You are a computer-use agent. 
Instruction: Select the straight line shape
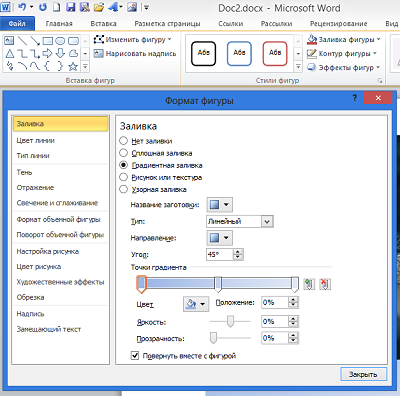(22, 41)
